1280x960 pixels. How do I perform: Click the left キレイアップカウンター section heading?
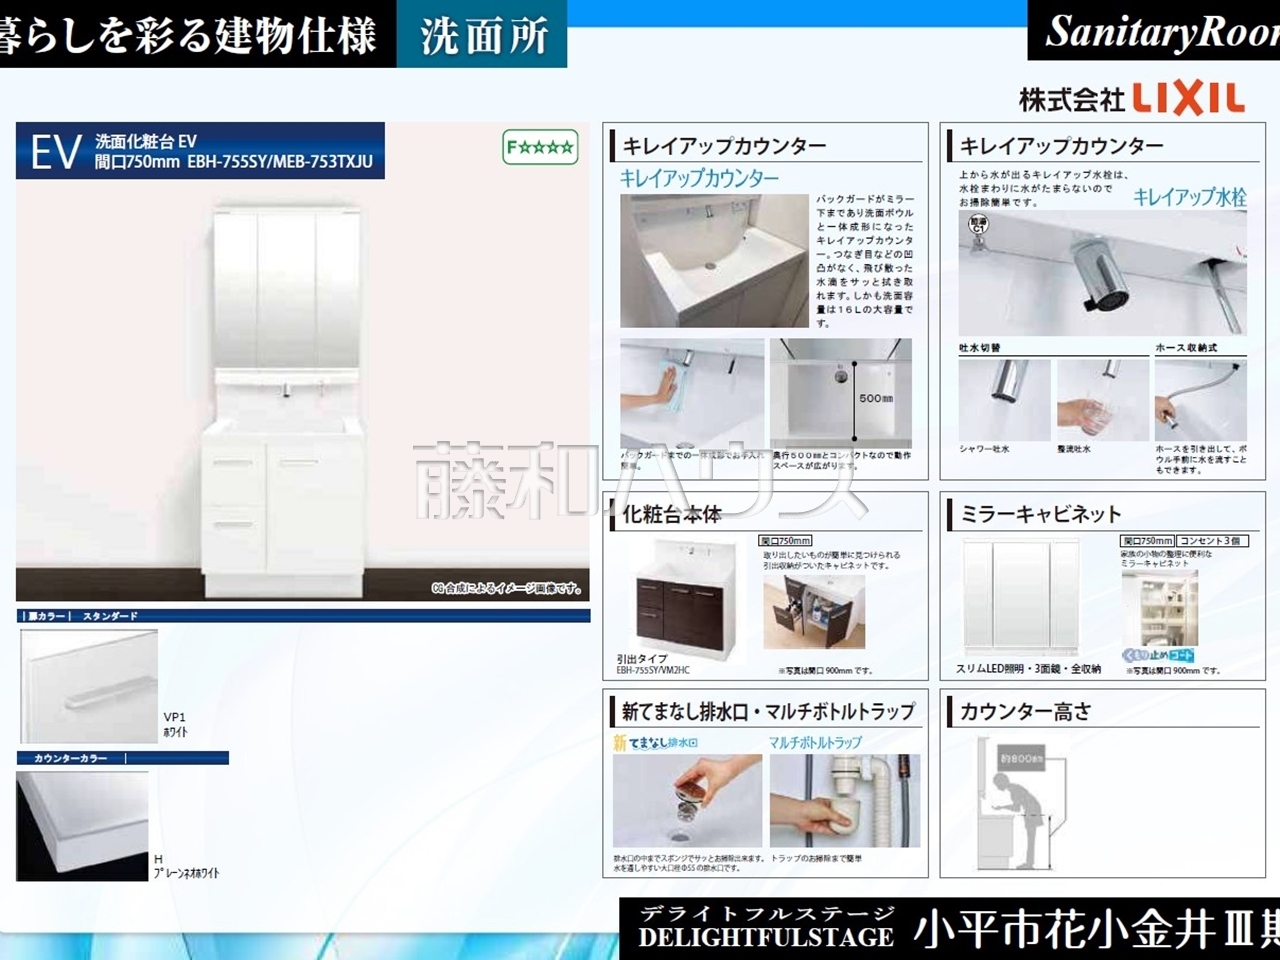(724, 146)
